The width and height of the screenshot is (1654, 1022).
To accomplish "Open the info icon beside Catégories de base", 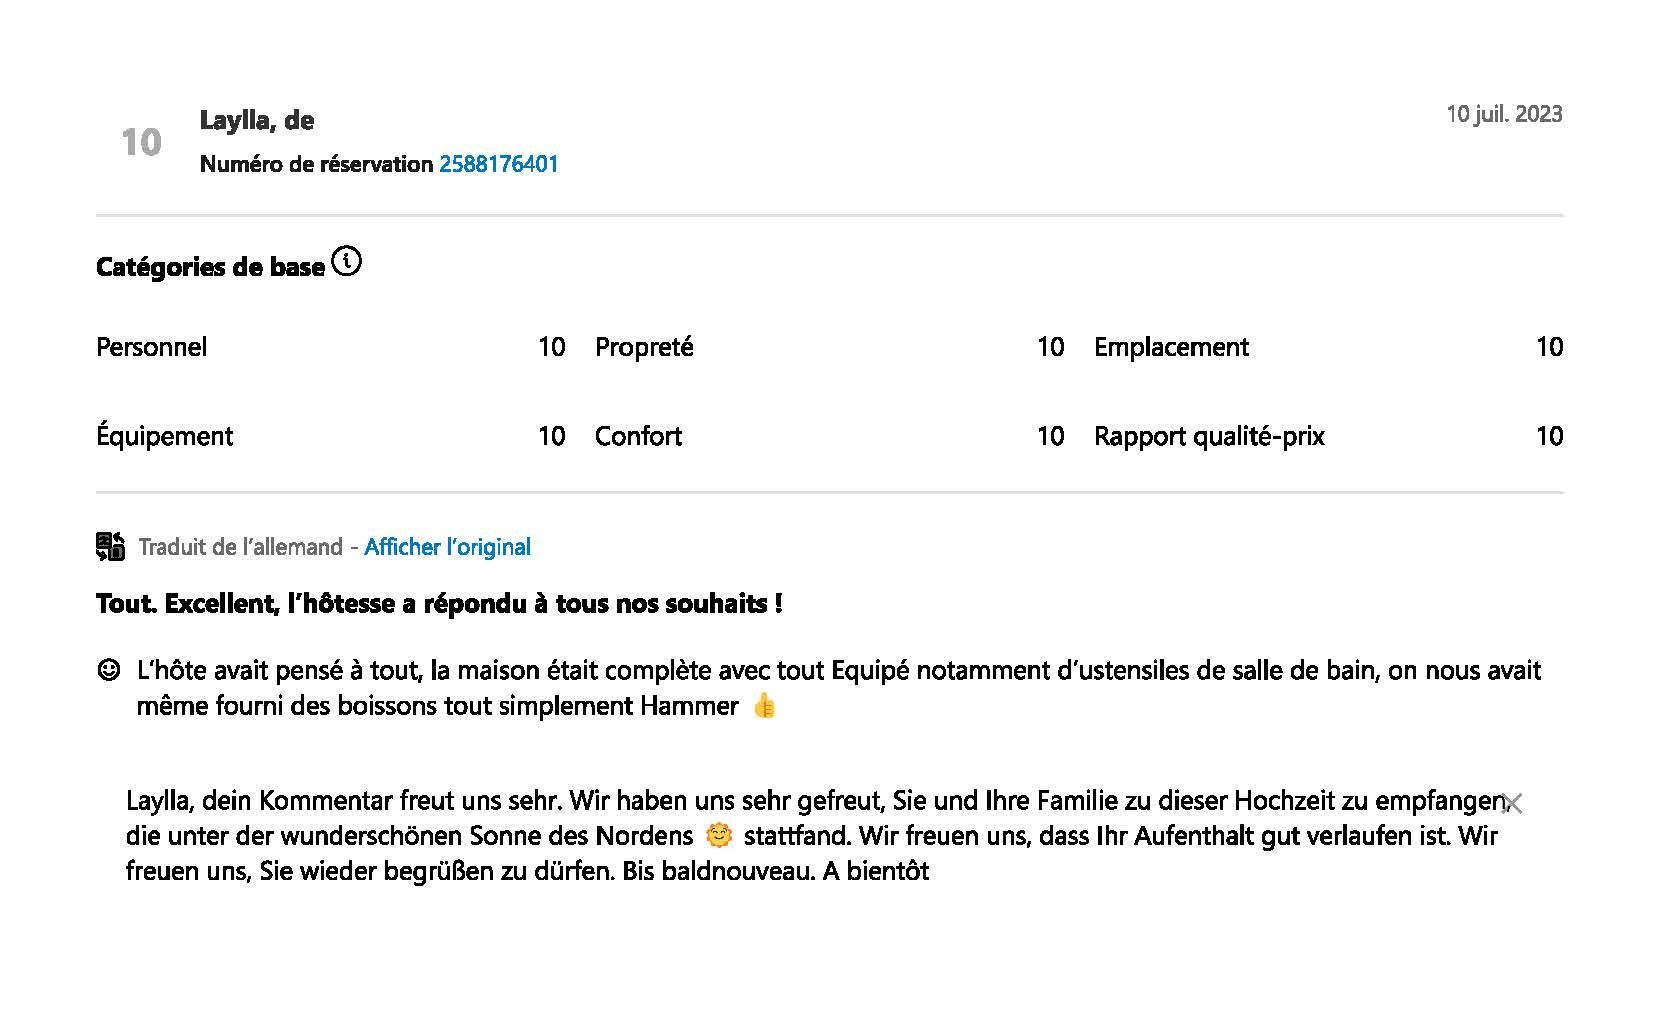I will (x=346, y=263).
